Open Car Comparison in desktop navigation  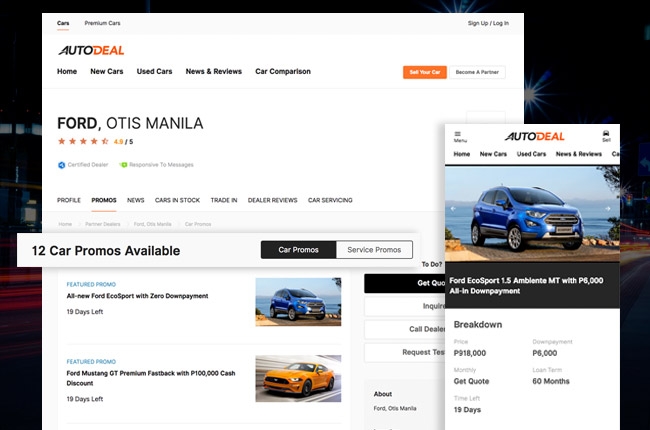click(283, 71)
